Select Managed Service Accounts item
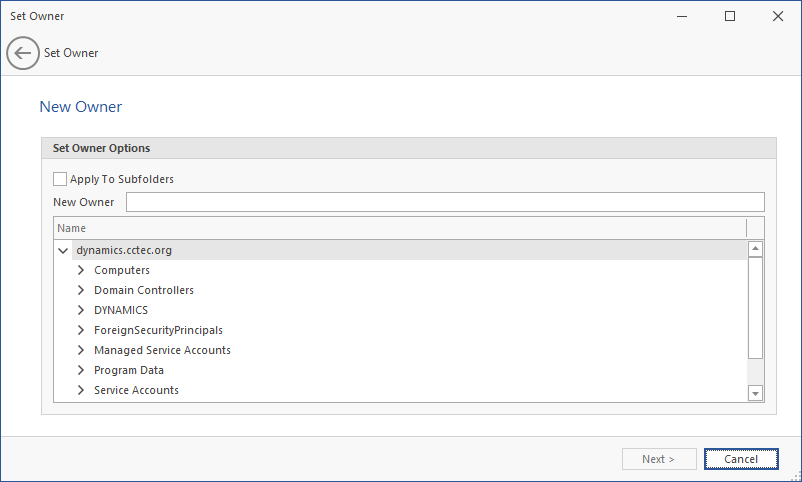 tap(162, 350)
